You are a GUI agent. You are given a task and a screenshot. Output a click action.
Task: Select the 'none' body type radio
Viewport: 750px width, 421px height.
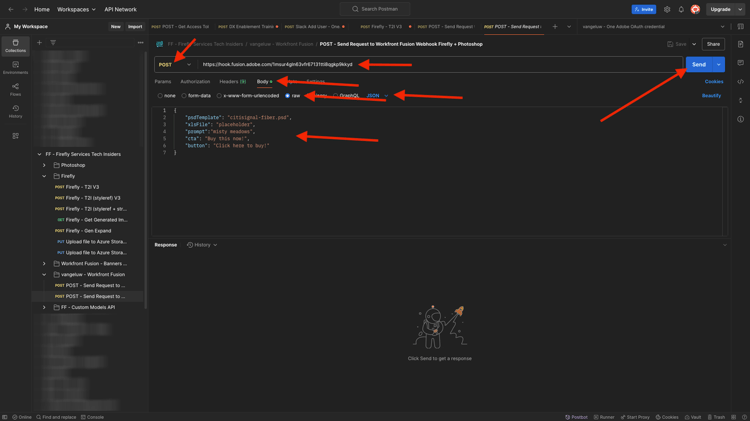click(160, 96)
